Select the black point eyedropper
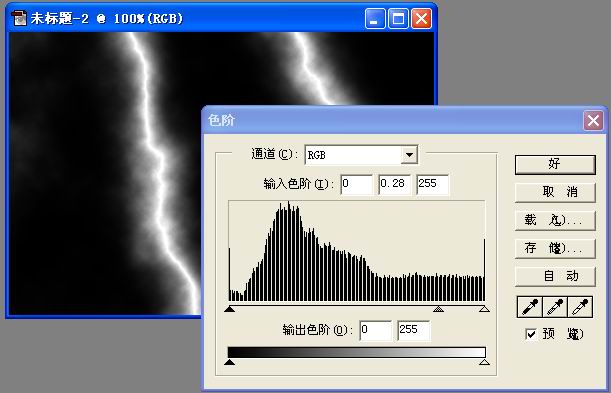The width and height of the screenshot is (611, 393). click(x=530, y=307)
